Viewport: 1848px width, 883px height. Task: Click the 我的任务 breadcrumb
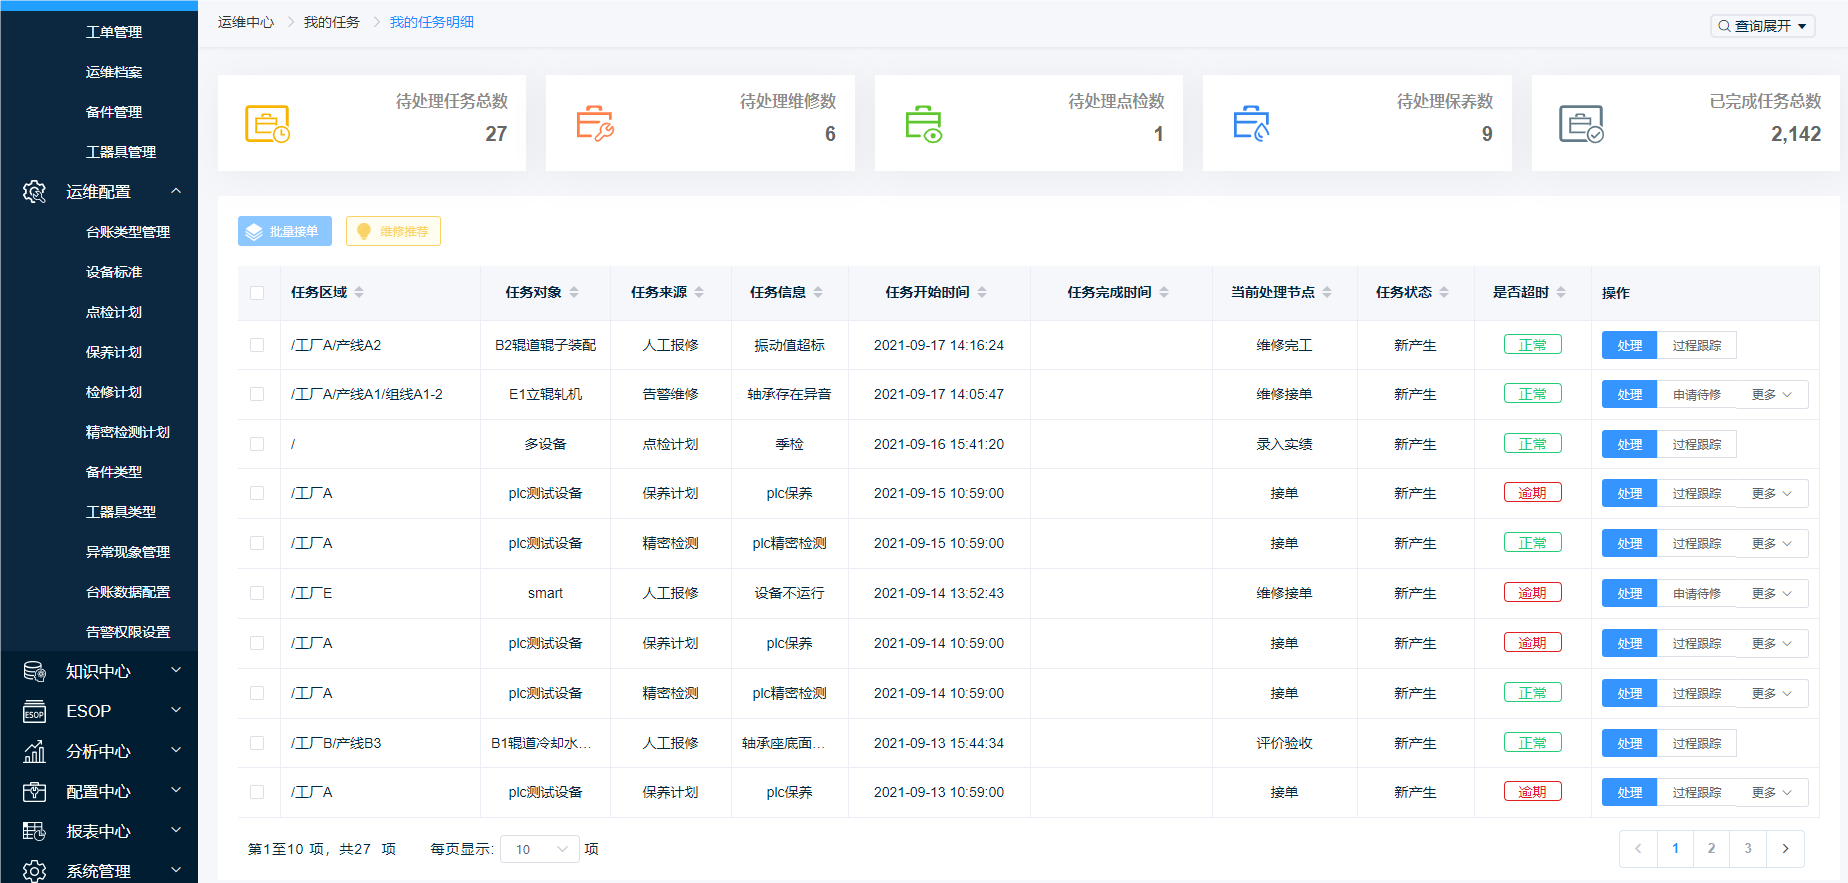point(331,22)
